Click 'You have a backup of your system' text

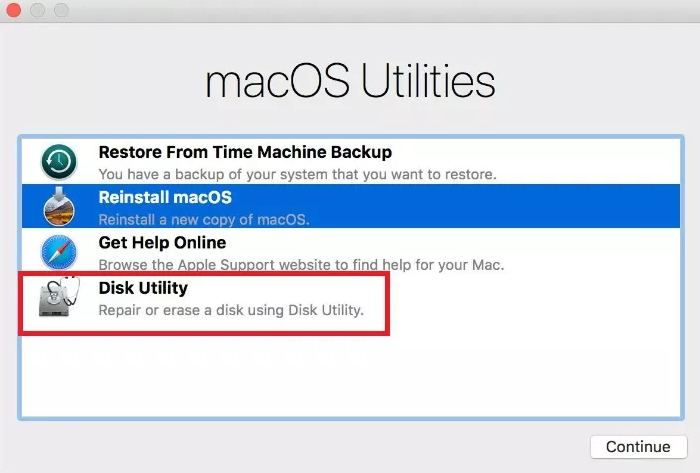point(297,174)
